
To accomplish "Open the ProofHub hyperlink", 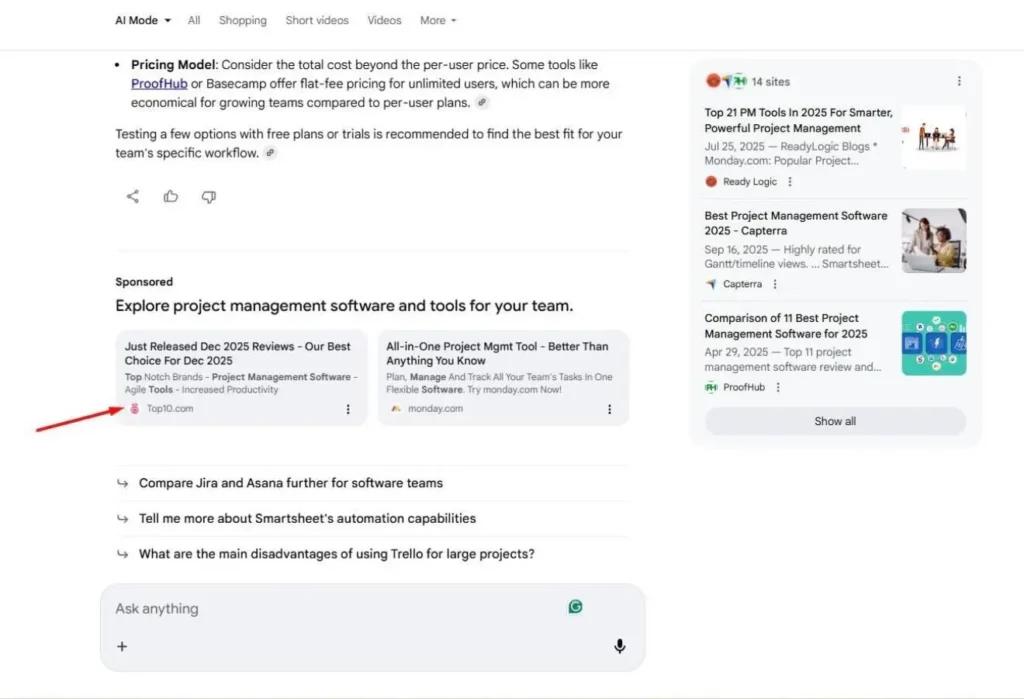I will (159, 84).
